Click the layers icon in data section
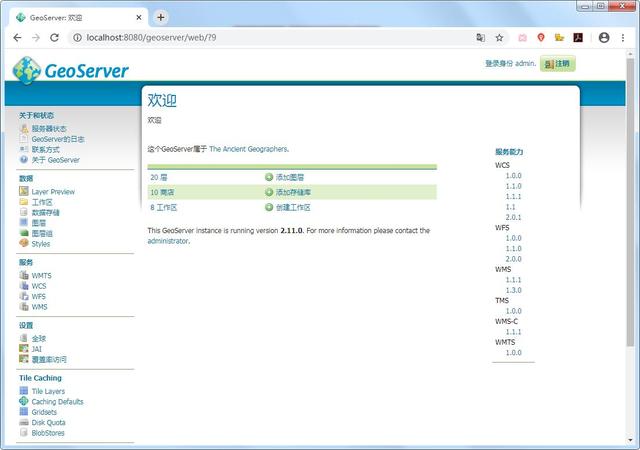This screenshot has width=640, height=450. click(24, 223)
